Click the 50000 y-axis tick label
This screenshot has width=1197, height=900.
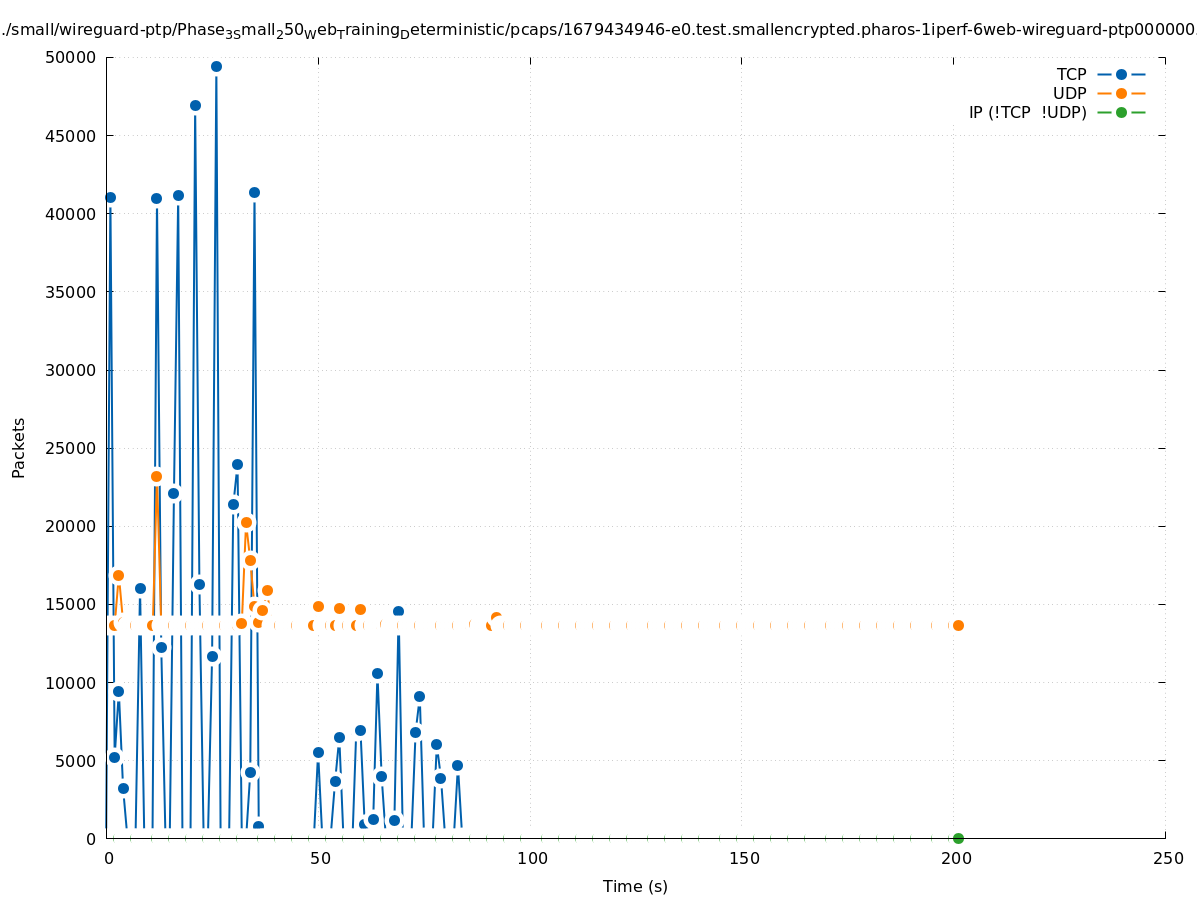(x=71, y=57)
